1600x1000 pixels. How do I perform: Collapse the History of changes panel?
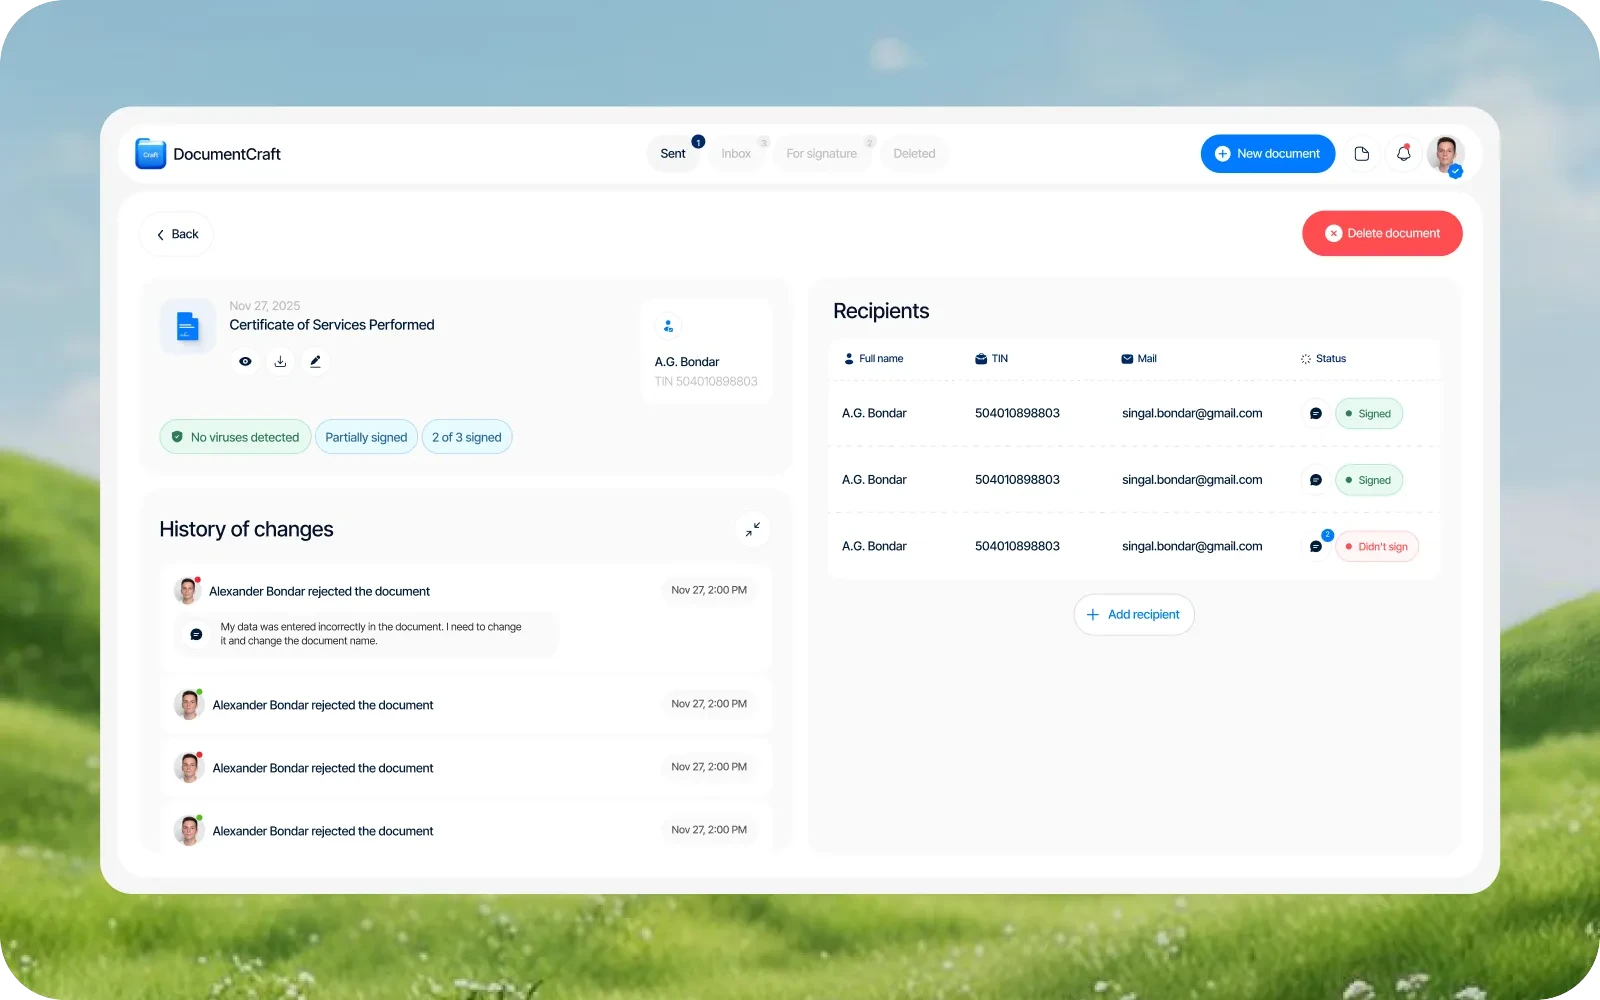pyautogui.click(x=752, y=529)
